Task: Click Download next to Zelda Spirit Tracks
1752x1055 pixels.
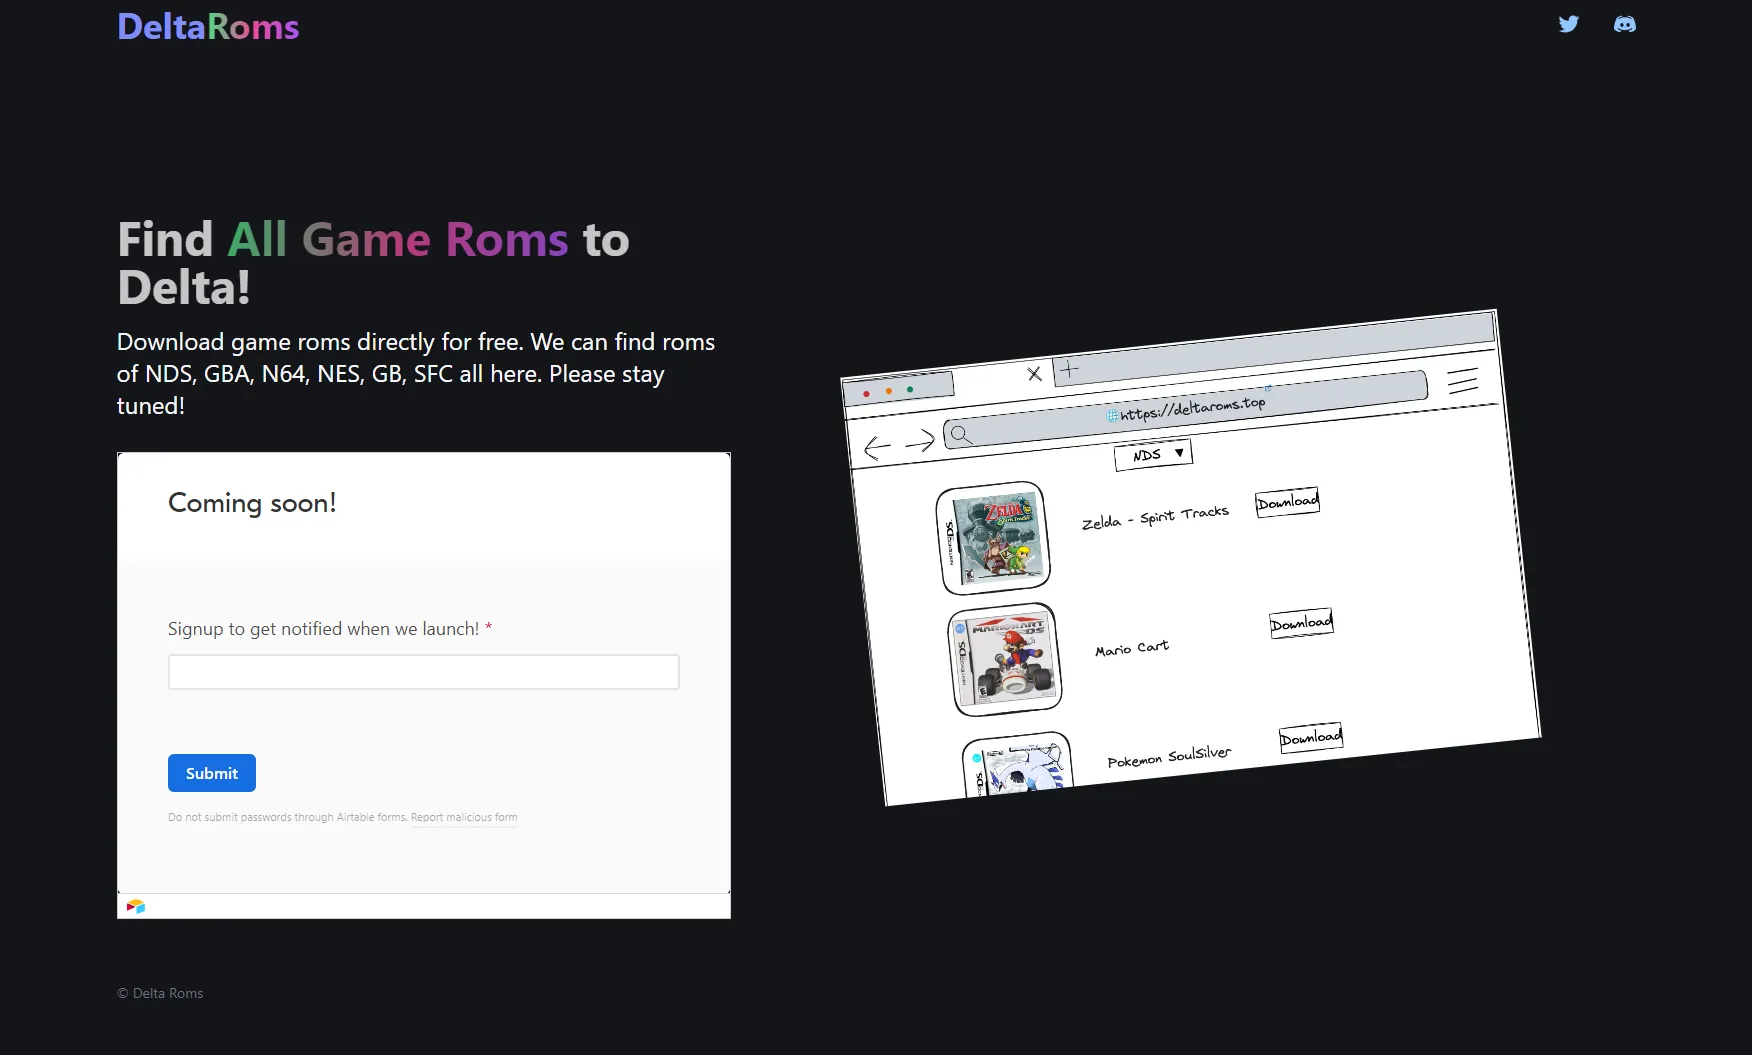Action: click(x=1287, y=502)
